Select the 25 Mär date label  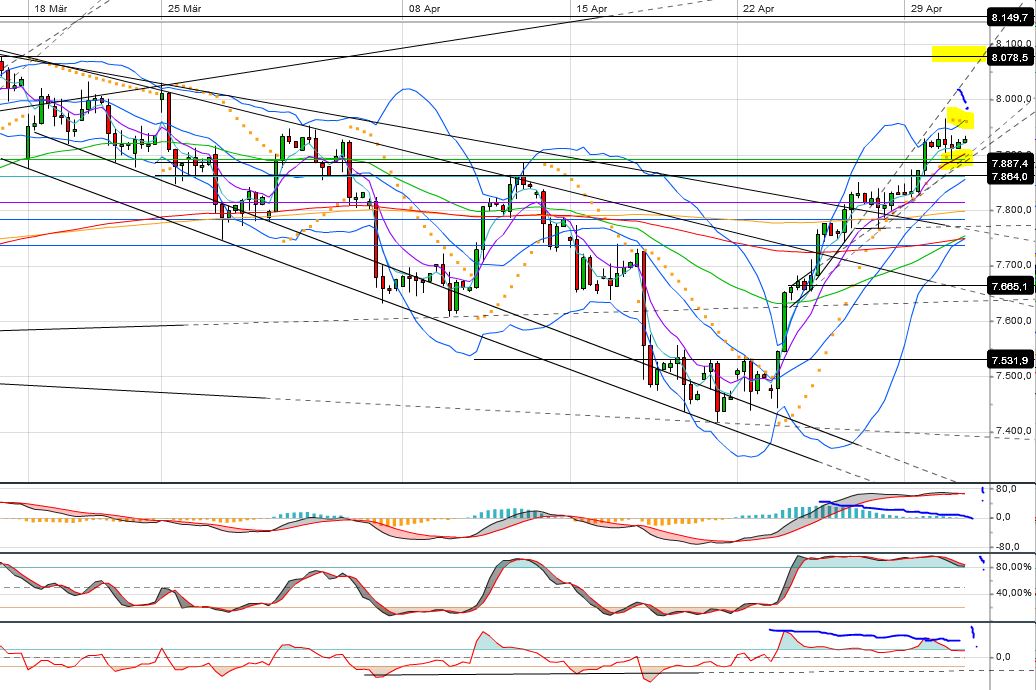[184, 9]
